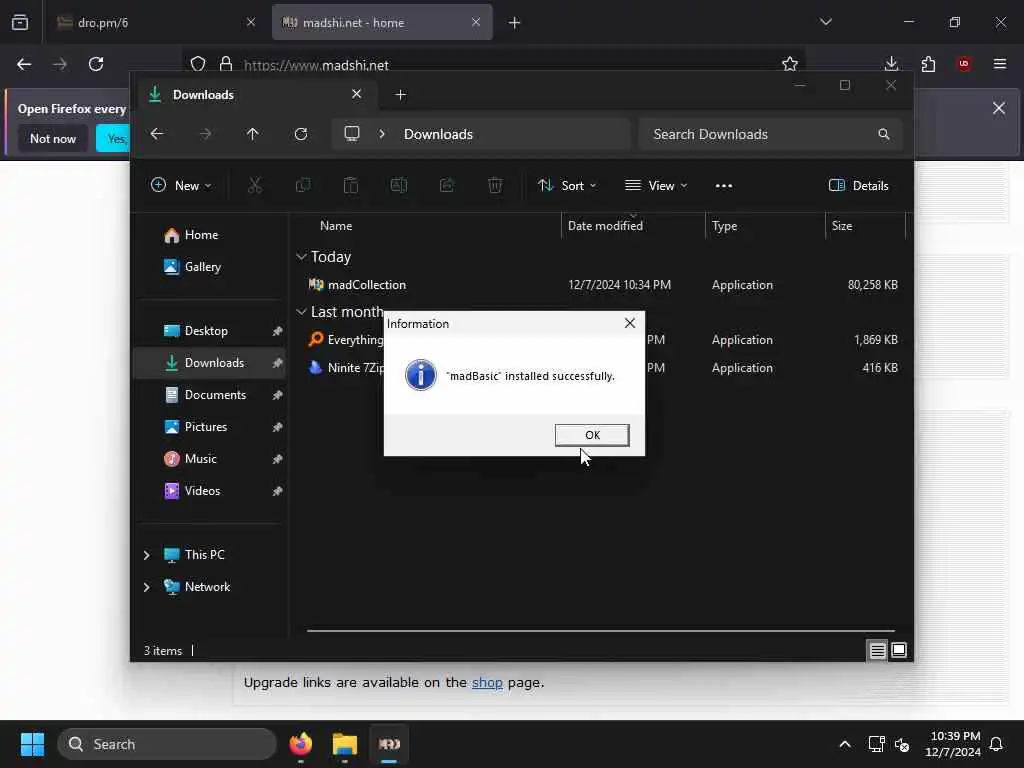Viewport: 1024px width, 768px height.
Task: Click the Cut scissors icon
Action: [x=255, y=185]
